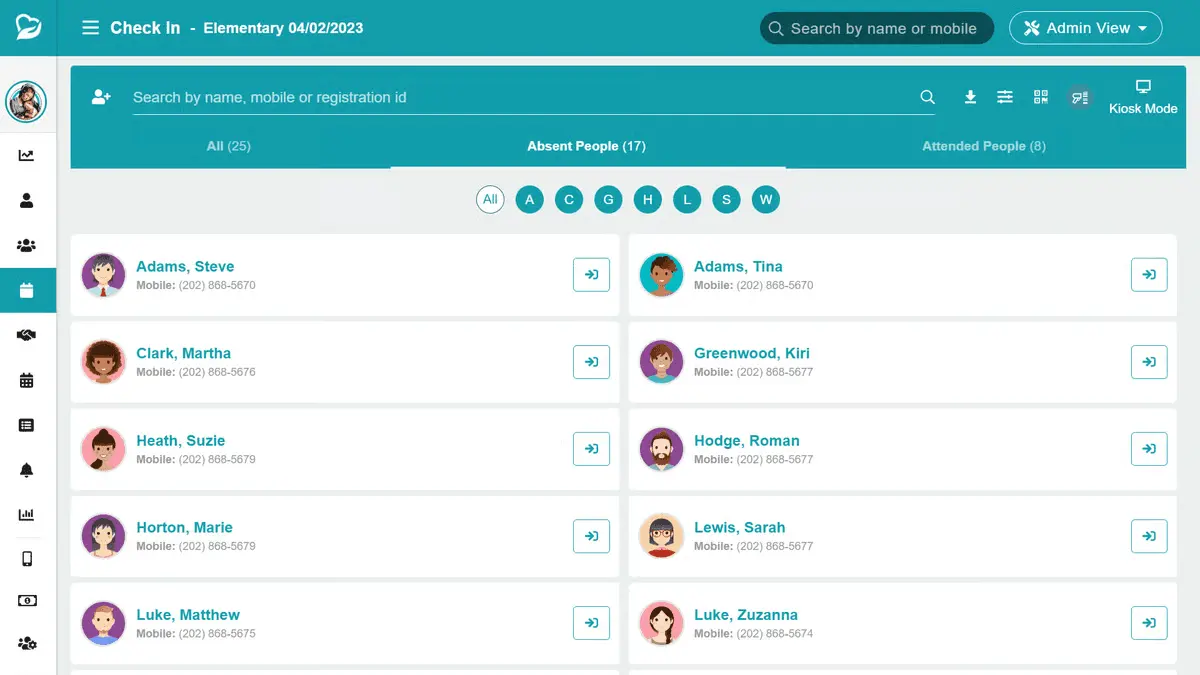This screenshot has height=675, width=1200.
Task: Click Horton, Marie's avatar
Action: 103,536
